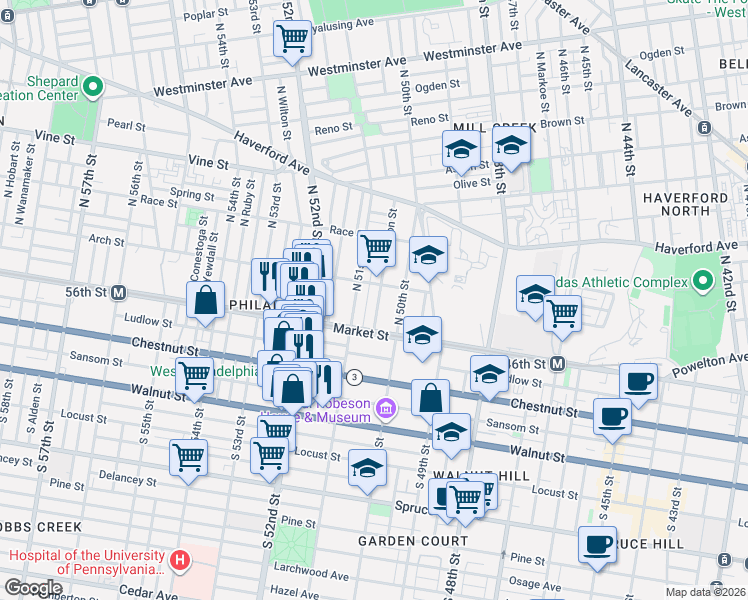Open the school marker beside Market St label

point(422,335)
